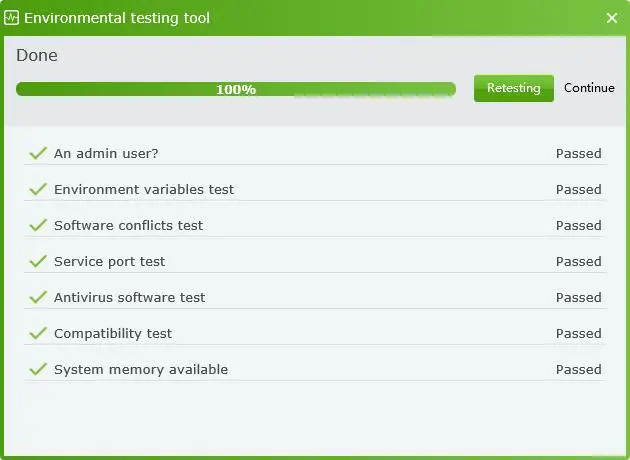Click the checkmark beside Environment variables test

coord(39,189)
